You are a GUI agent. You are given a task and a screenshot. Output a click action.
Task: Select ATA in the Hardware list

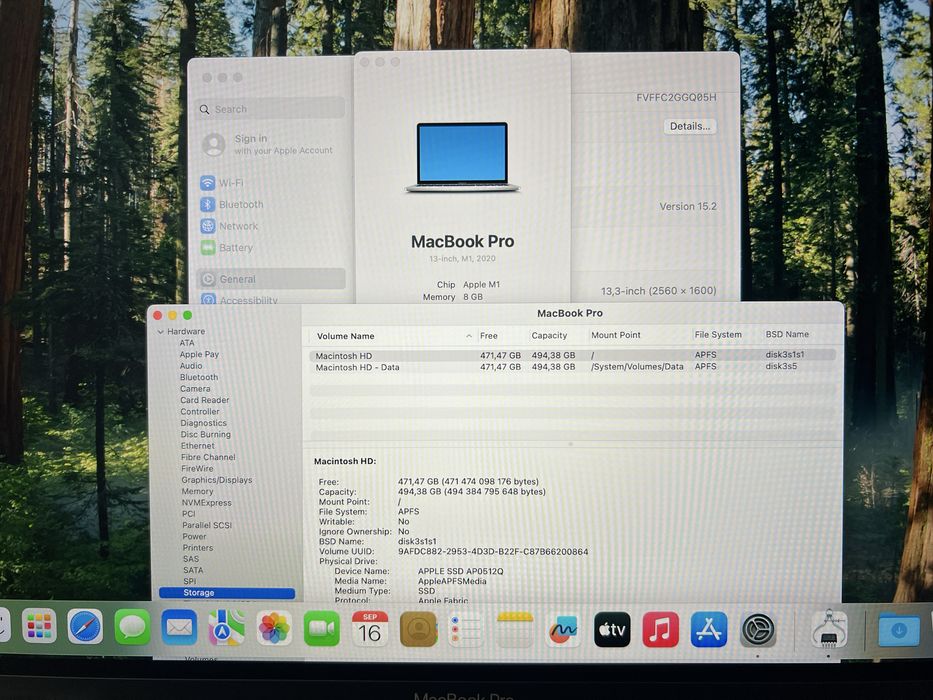click(187, 343)
